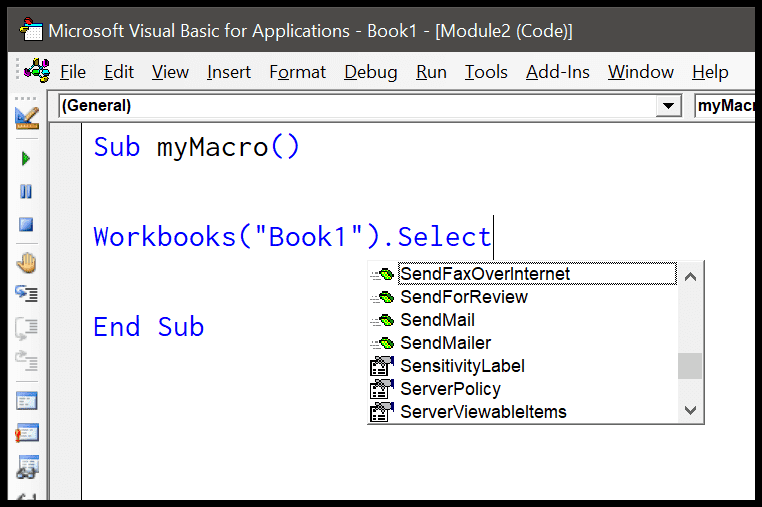Click the autocomplete scrollbar thumb
Image resolution: width=762 pixels, height=507 pixels.
(x=690, y=366)
